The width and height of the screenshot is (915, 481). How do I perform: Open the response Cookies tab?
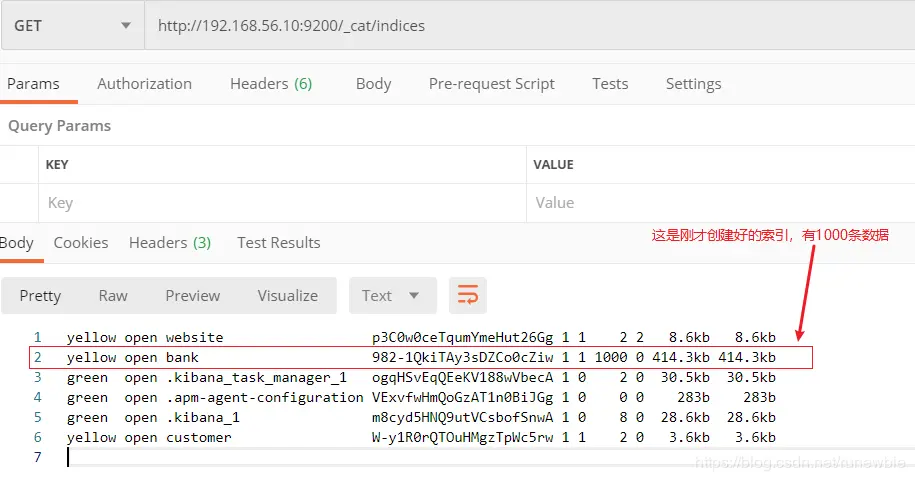(81, 243)
